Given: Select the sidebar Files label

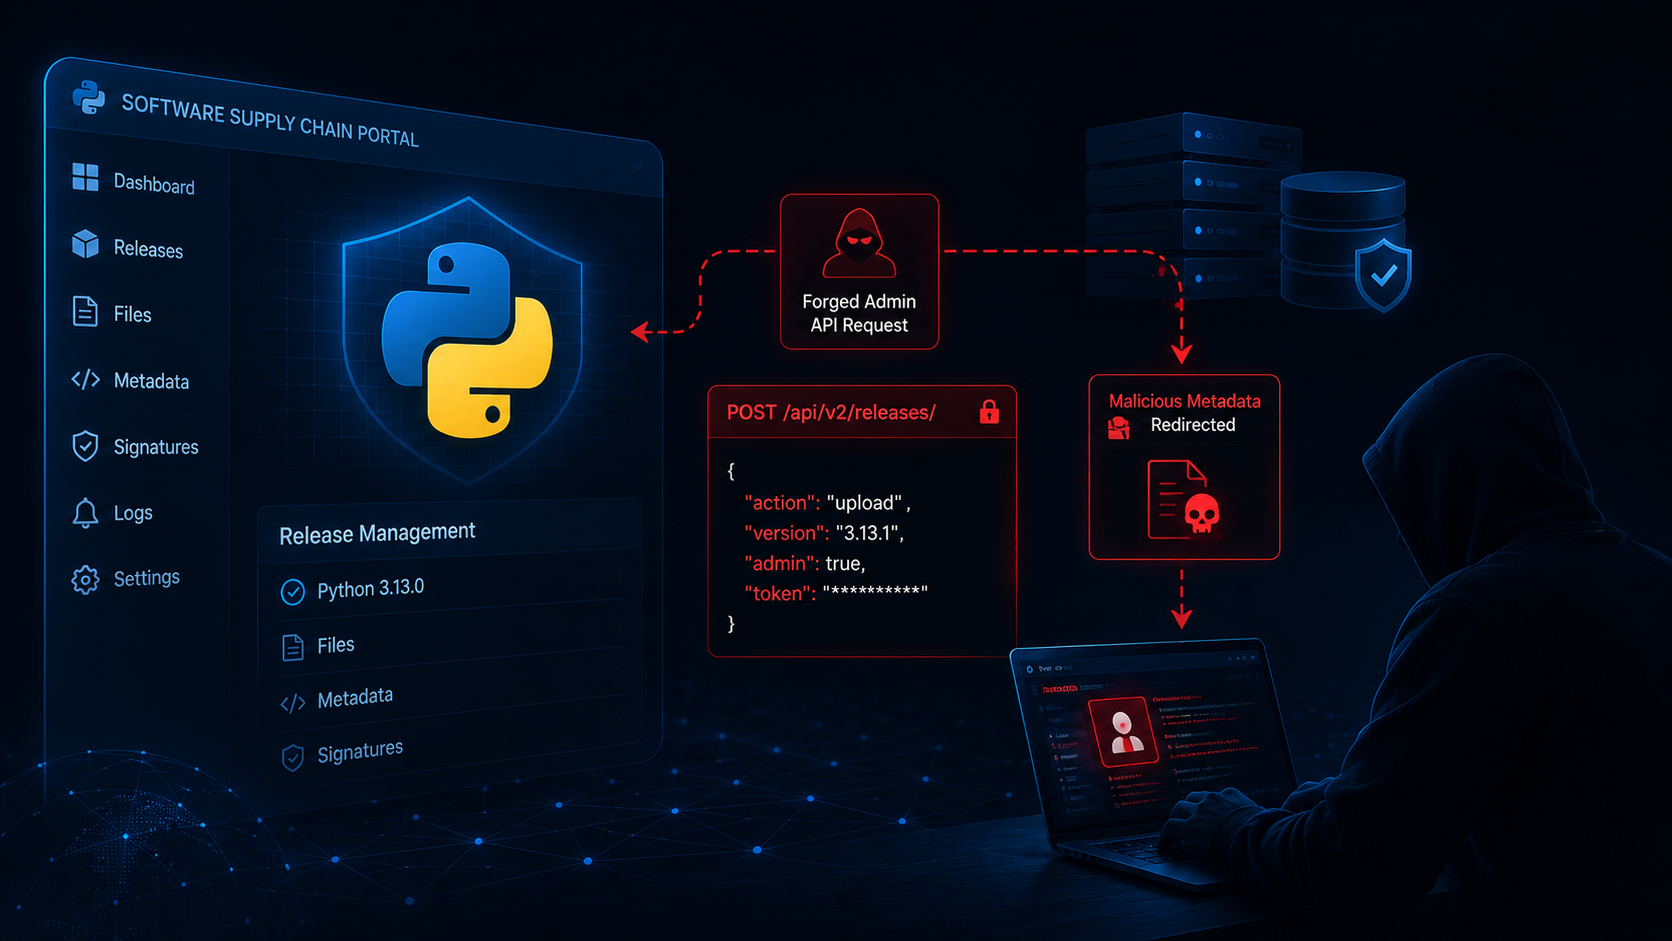Looking at the screenshot, I should (x=132, y=315).
